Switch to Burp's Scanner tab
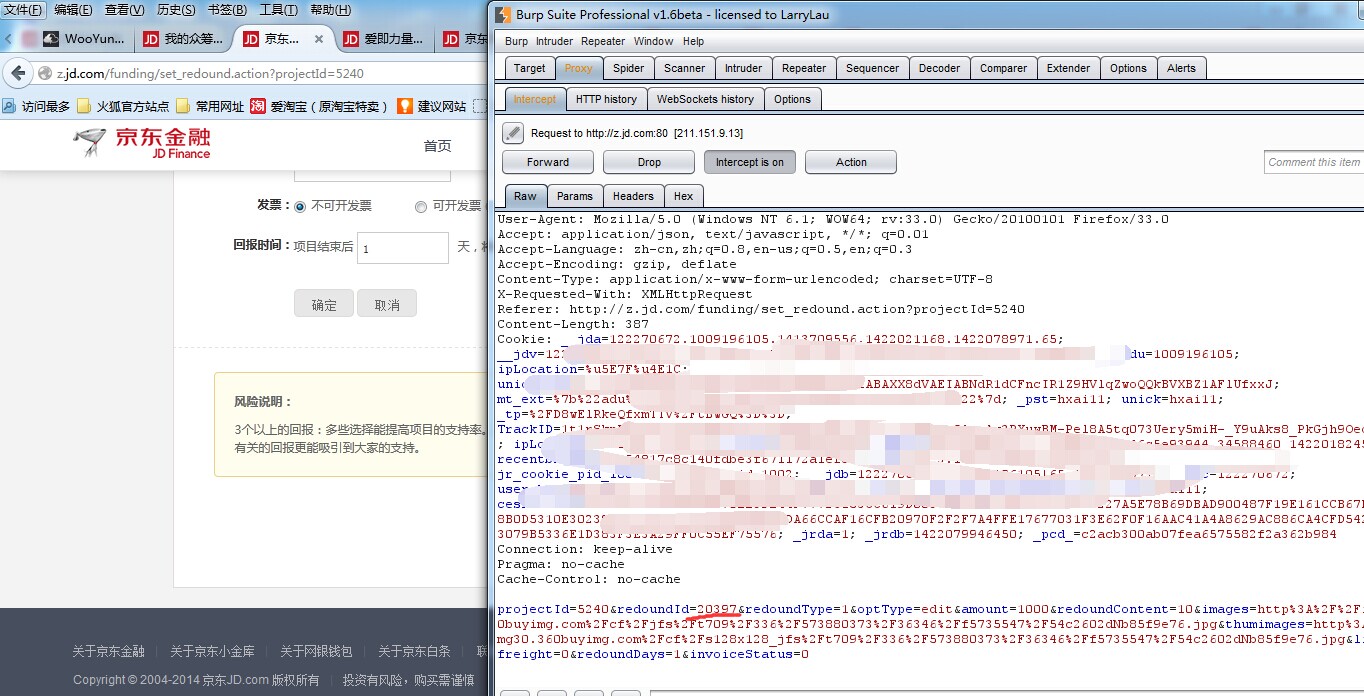This screenshot has width=1364, height=696. pyautogui.click(x=685, y=68)
